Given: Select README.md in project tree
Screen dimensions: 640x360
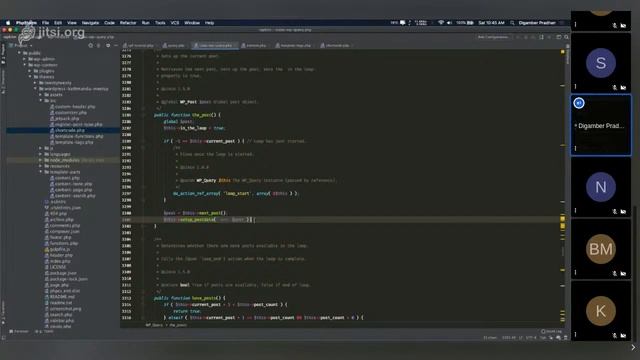Looking at the screenshot, I should [x=60, y=297].
